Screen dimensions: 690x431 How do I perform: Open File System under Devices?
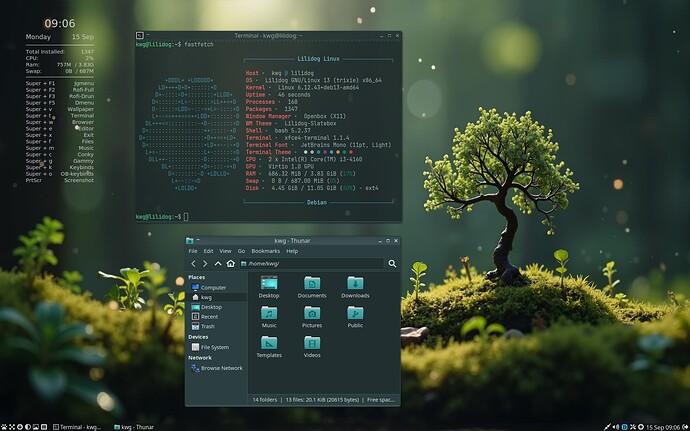(x=216, y=347)
